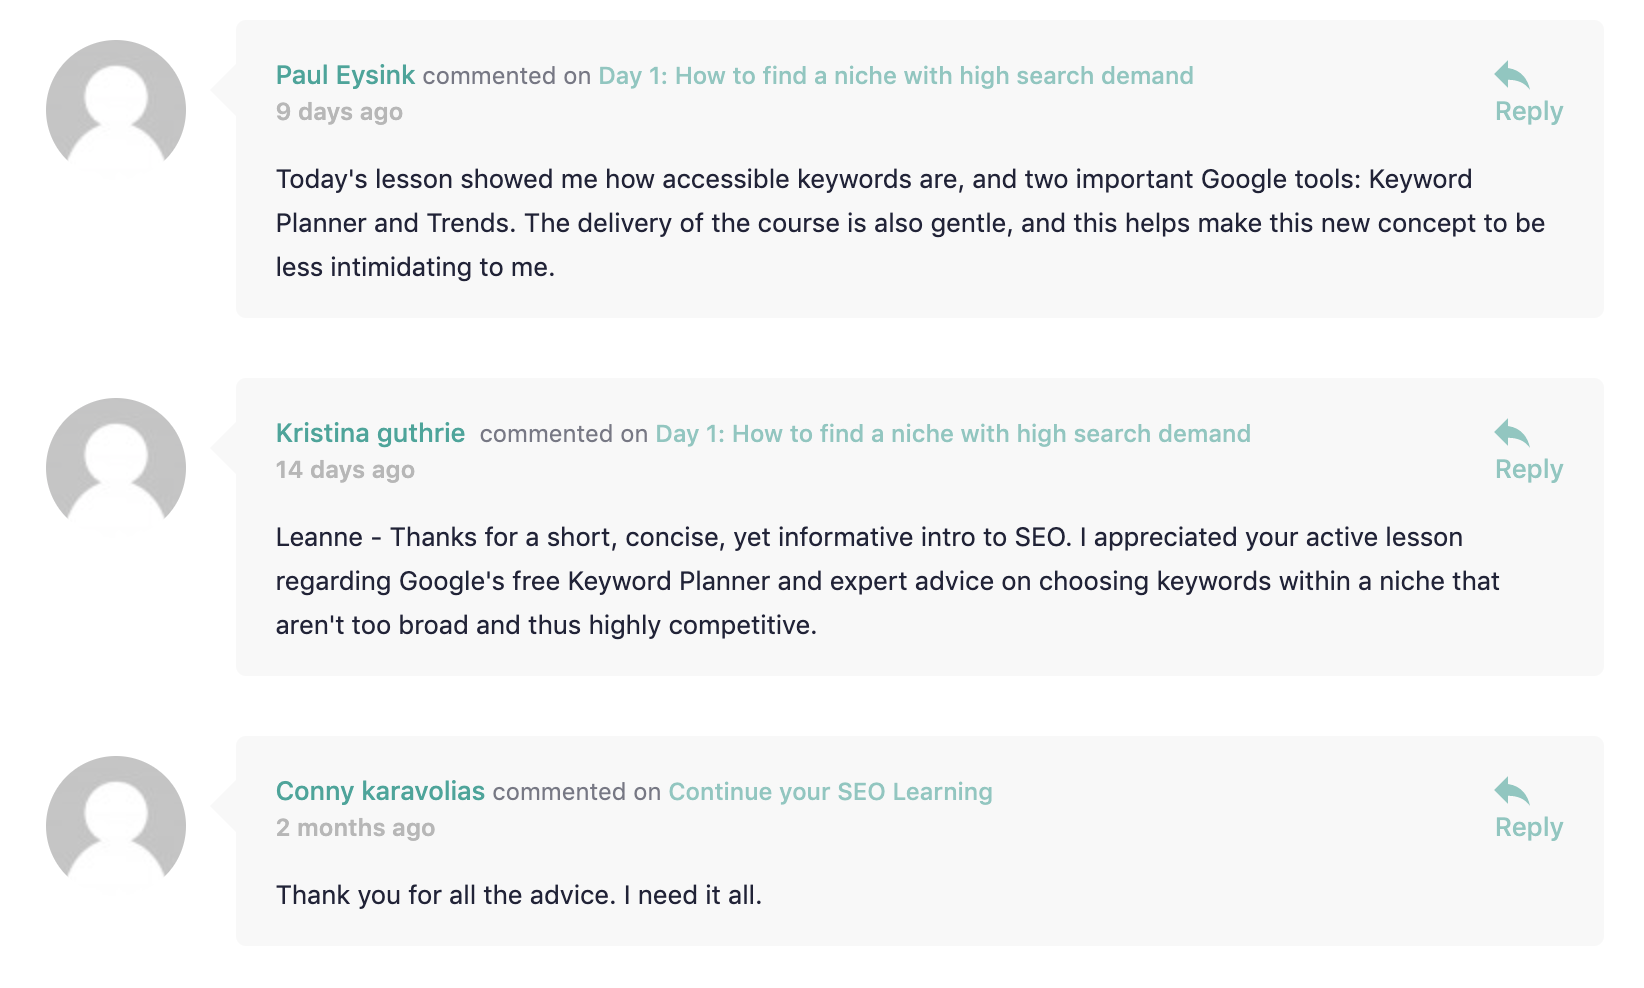
Task: Click reply arrow icon on Conny karavolias's comment
Action: coord(1512,791)
